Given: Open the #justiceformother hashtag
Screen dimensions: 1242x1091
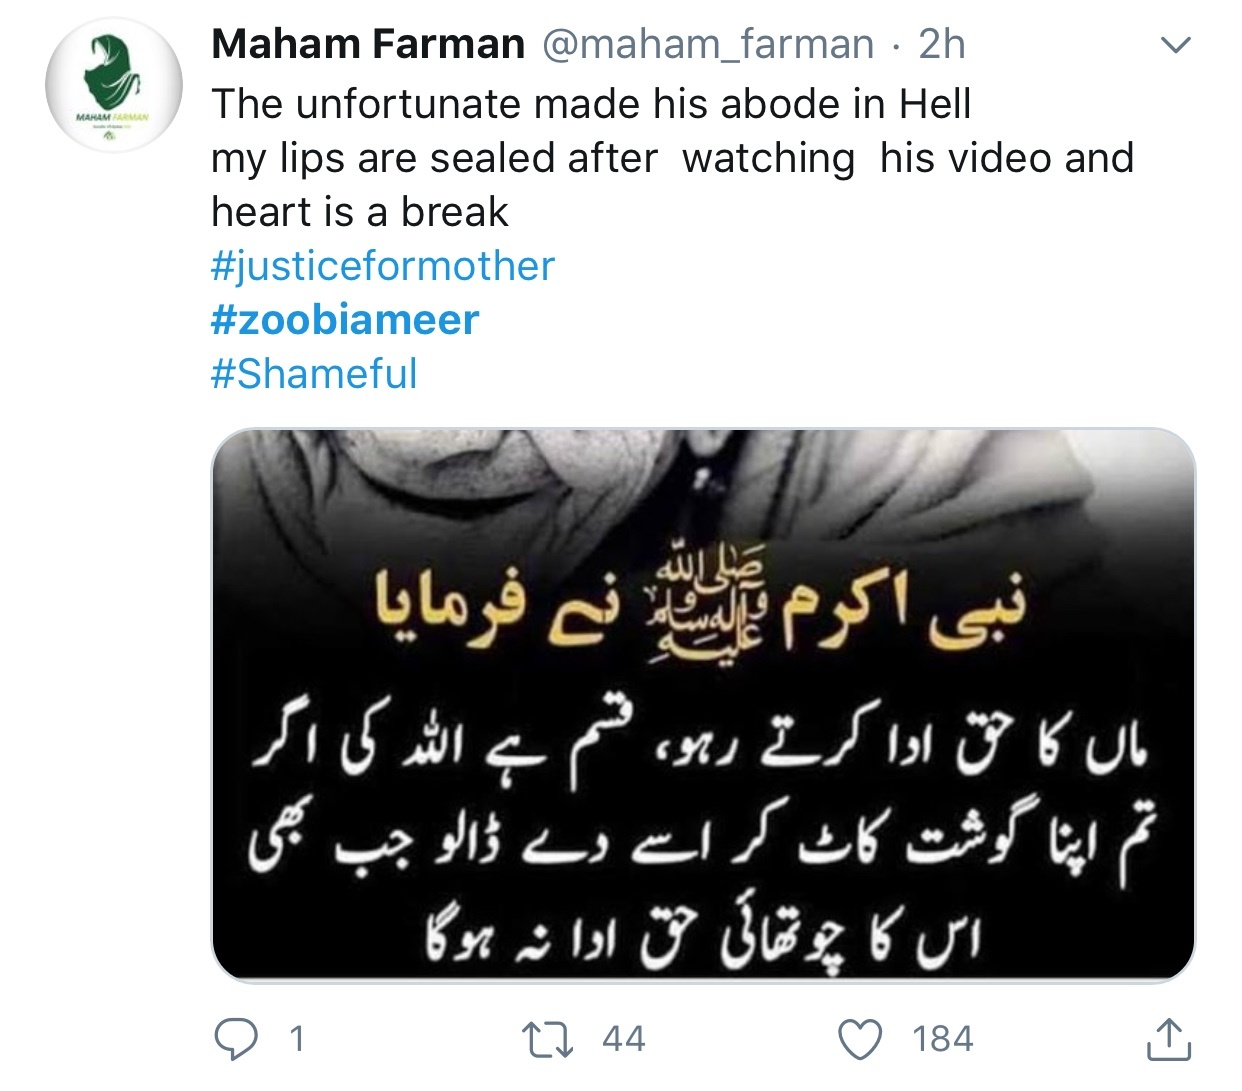Looking at the screenshot, I should point(382,266).
